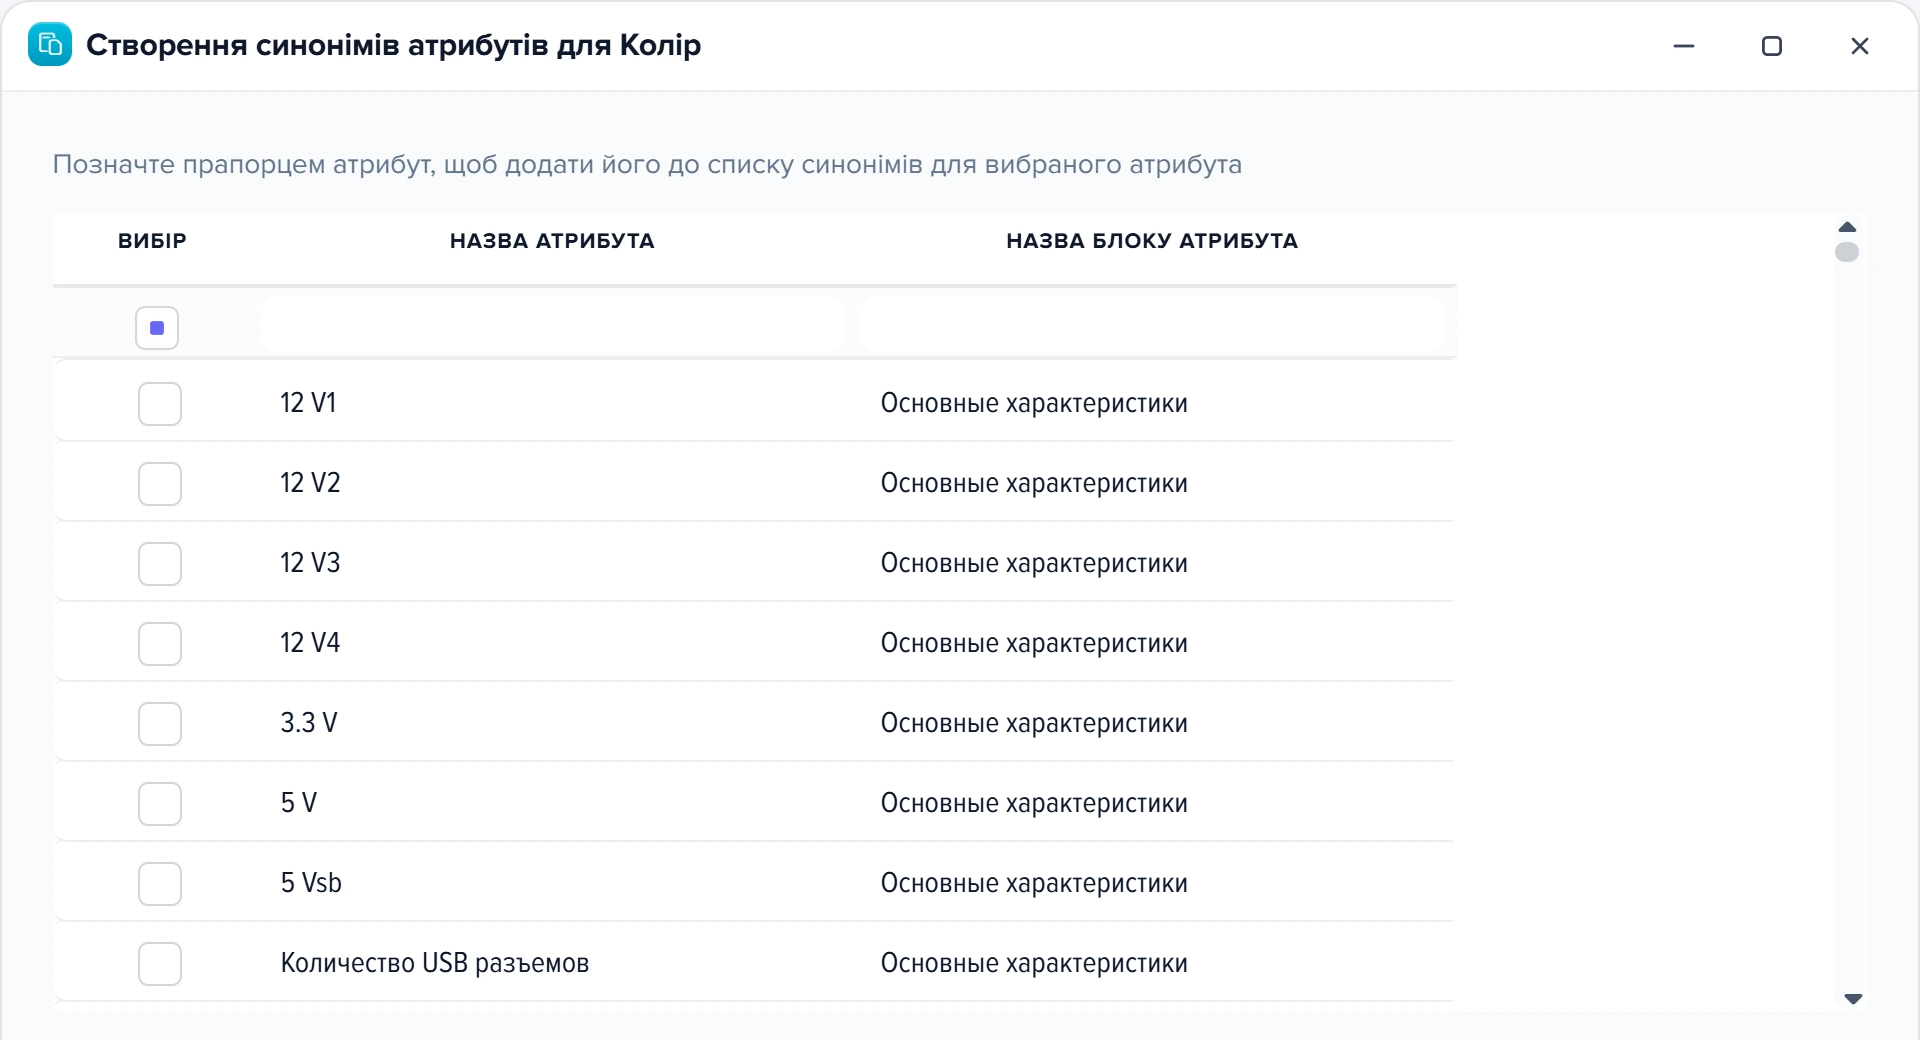This screenshot has width=1920, height=1040.
Task: Maximize the synonym creation window
Action: pos(1772,46)
